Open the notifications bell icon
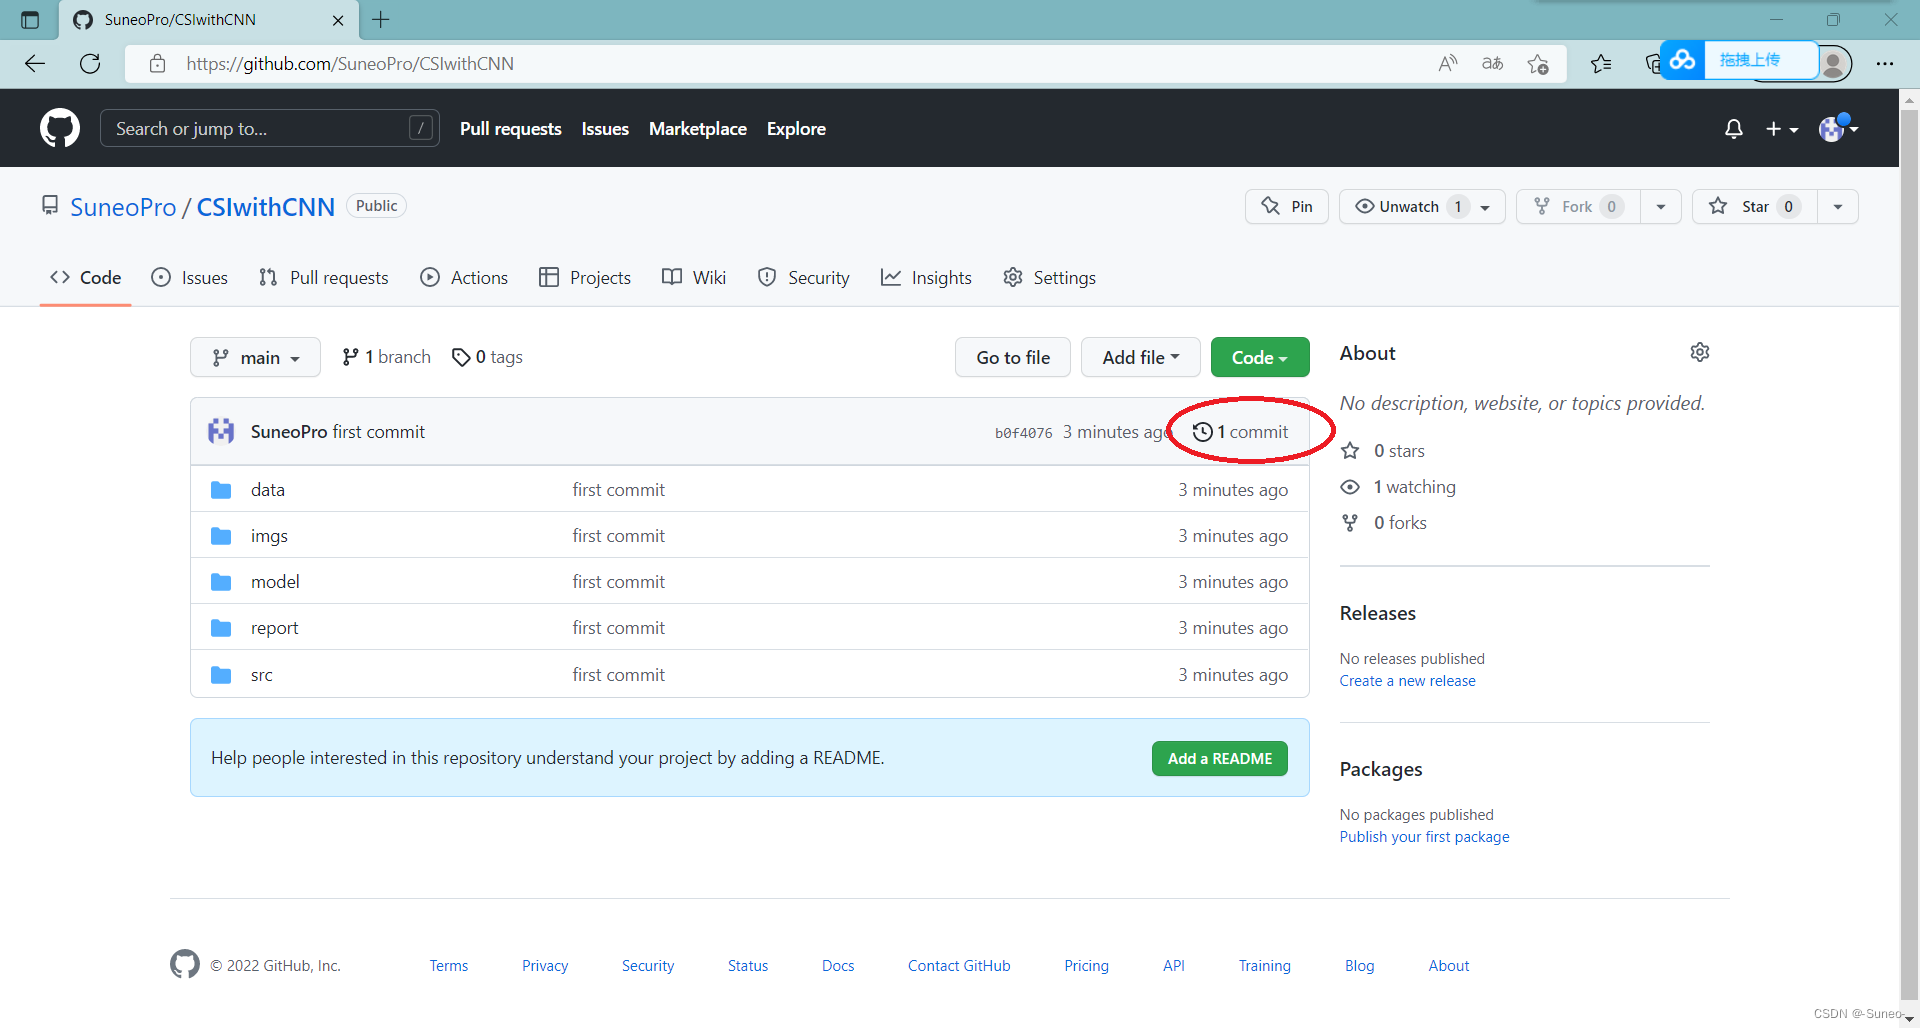The height and width of the screenshot is (1028, 1920). (1734, 129)
